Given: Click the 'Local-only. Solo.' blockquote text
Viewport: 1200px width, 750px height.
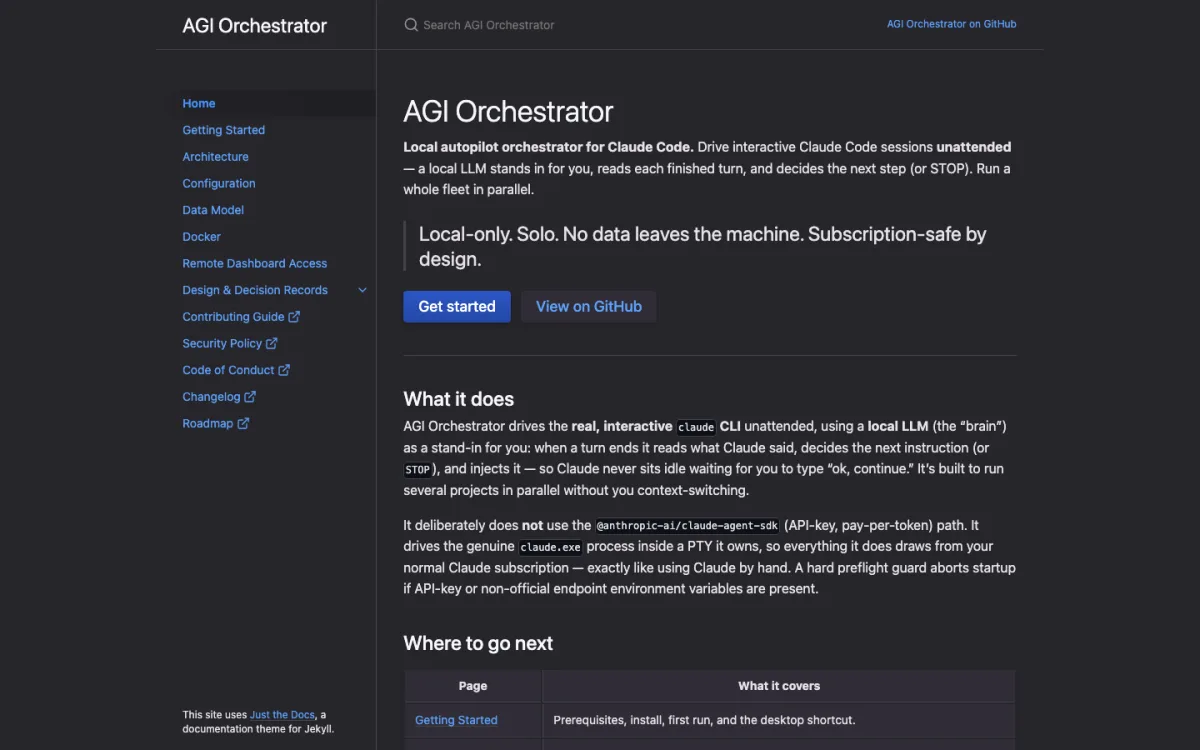Looking at the screenshot, I should pos(703,246).
